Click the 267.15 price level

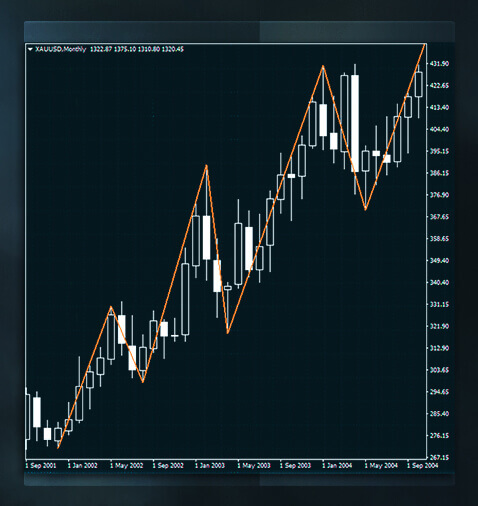(x=439, y=457)
